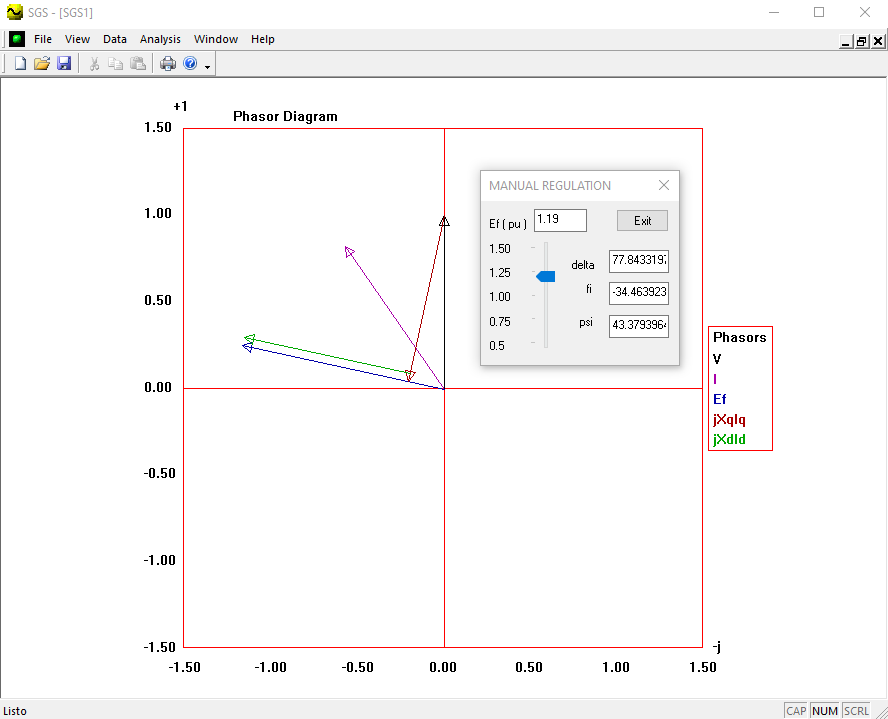
Task: Click the NUM status bar indicator
Action: coord(825,711)
